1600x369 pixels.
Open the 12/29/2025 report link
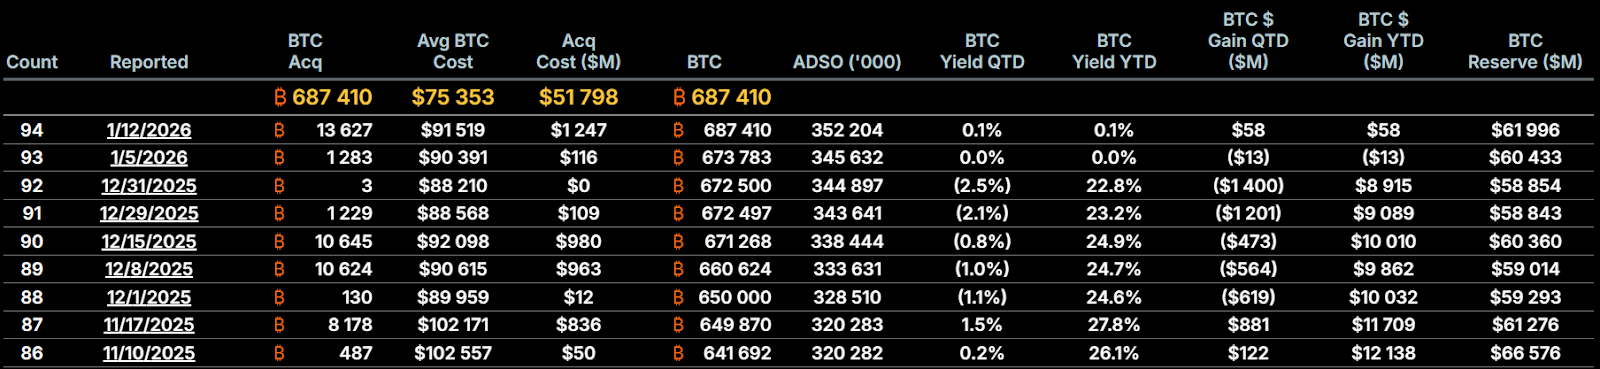(x=149, y=213)
